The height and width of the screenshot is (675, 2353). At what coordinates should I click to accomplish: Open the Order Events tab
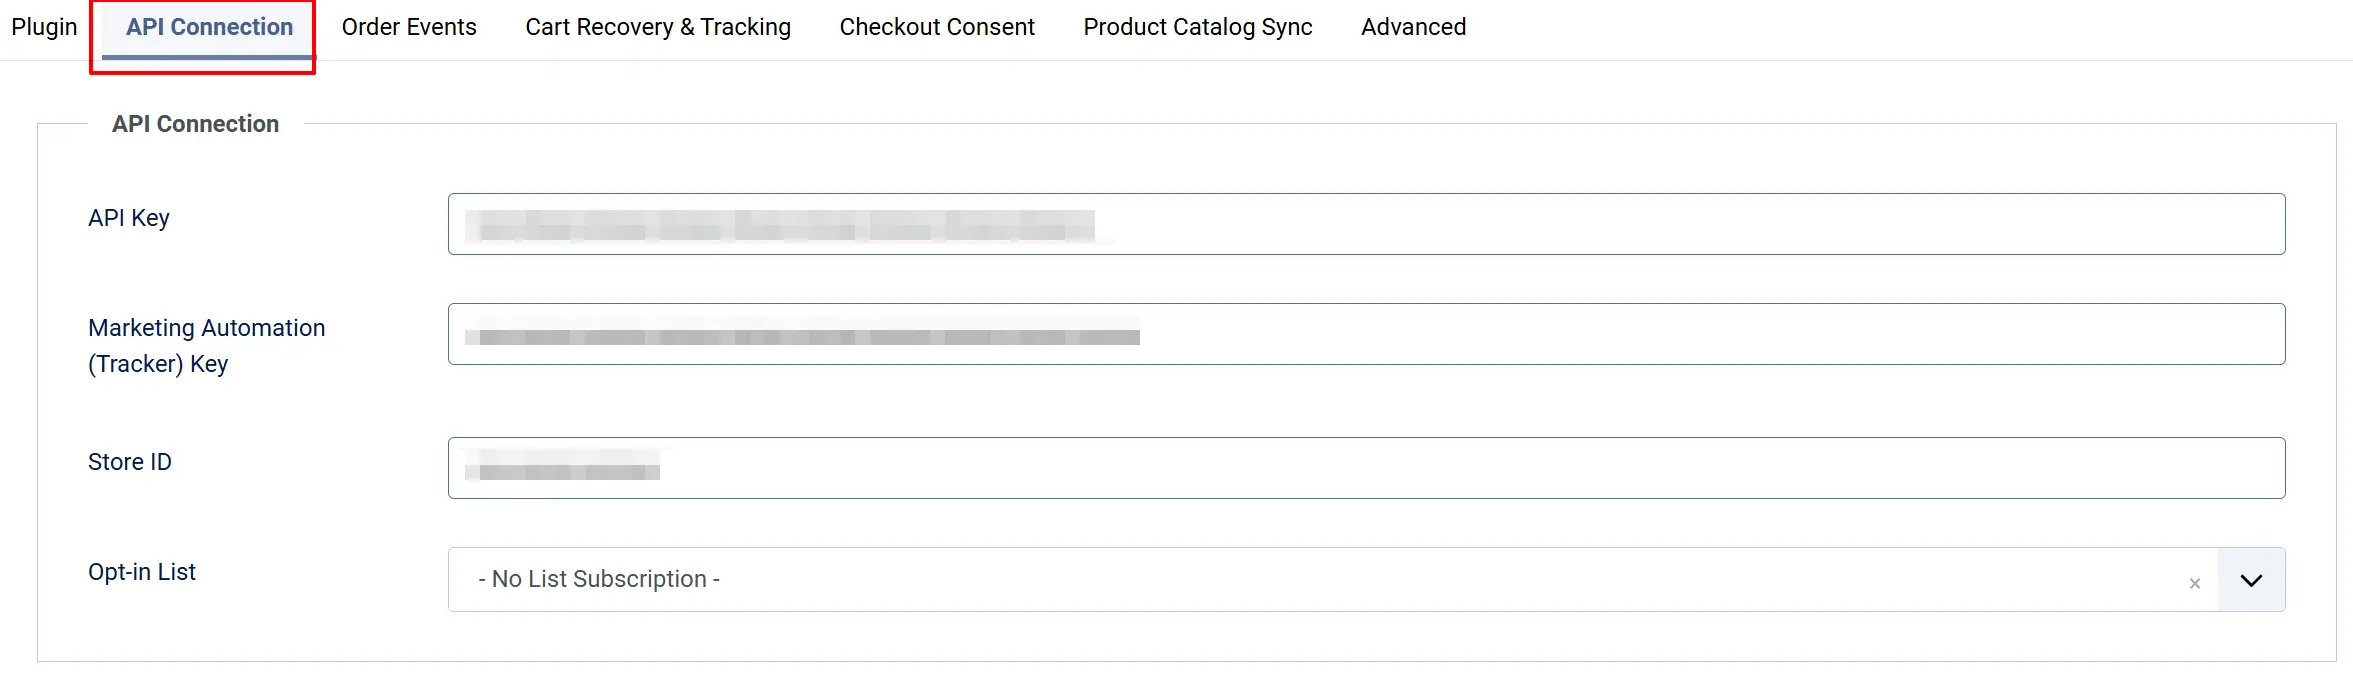click(409, 27)
